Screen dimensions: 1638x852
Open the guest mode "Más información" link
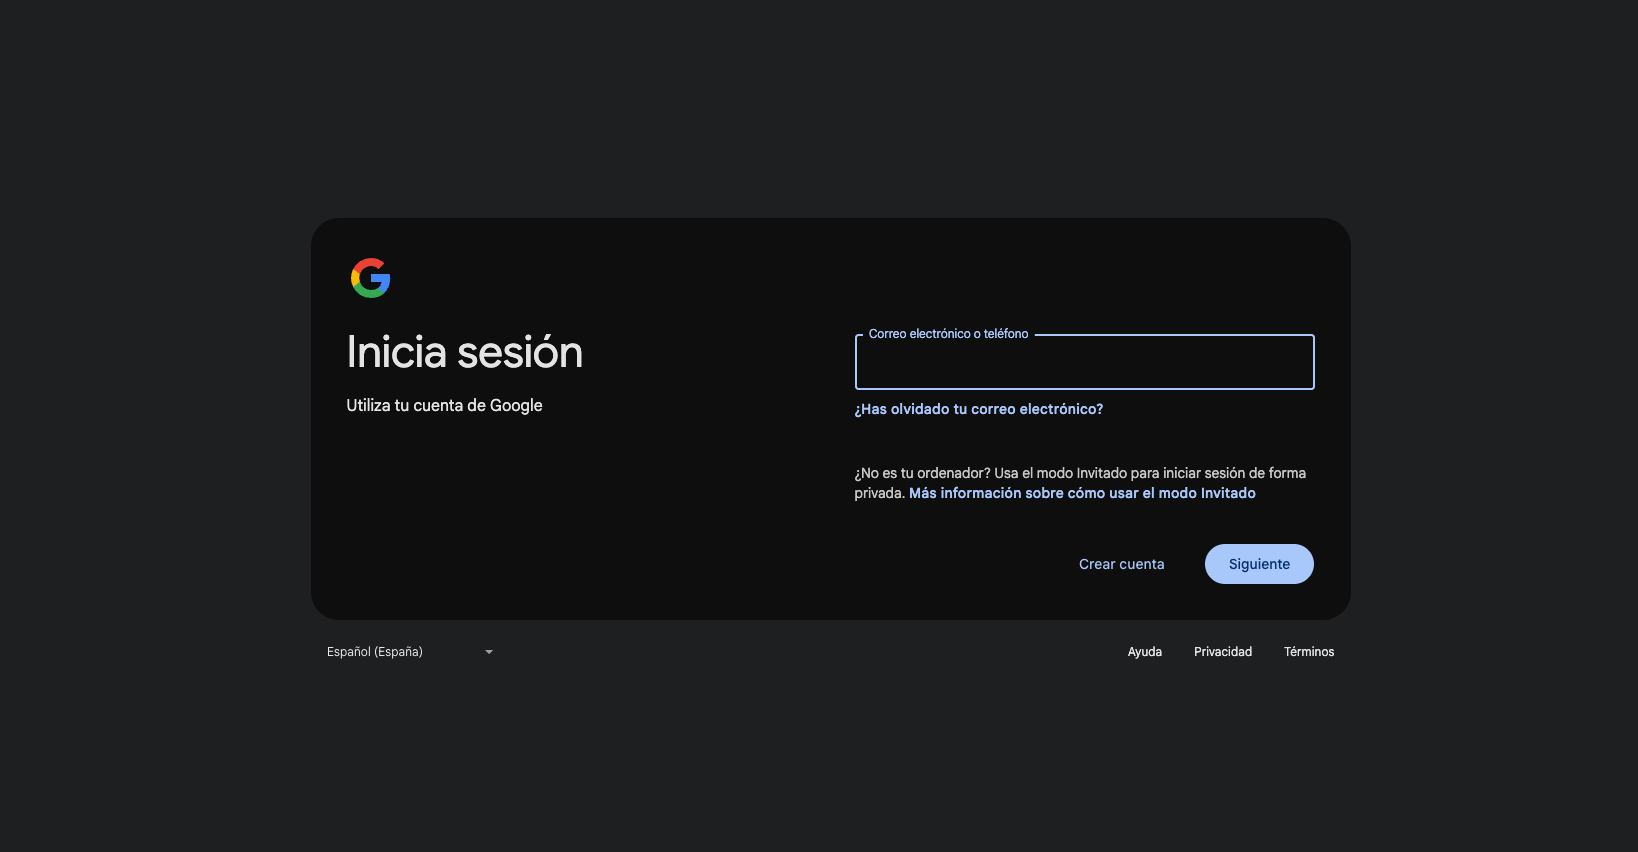point(1082,493)
